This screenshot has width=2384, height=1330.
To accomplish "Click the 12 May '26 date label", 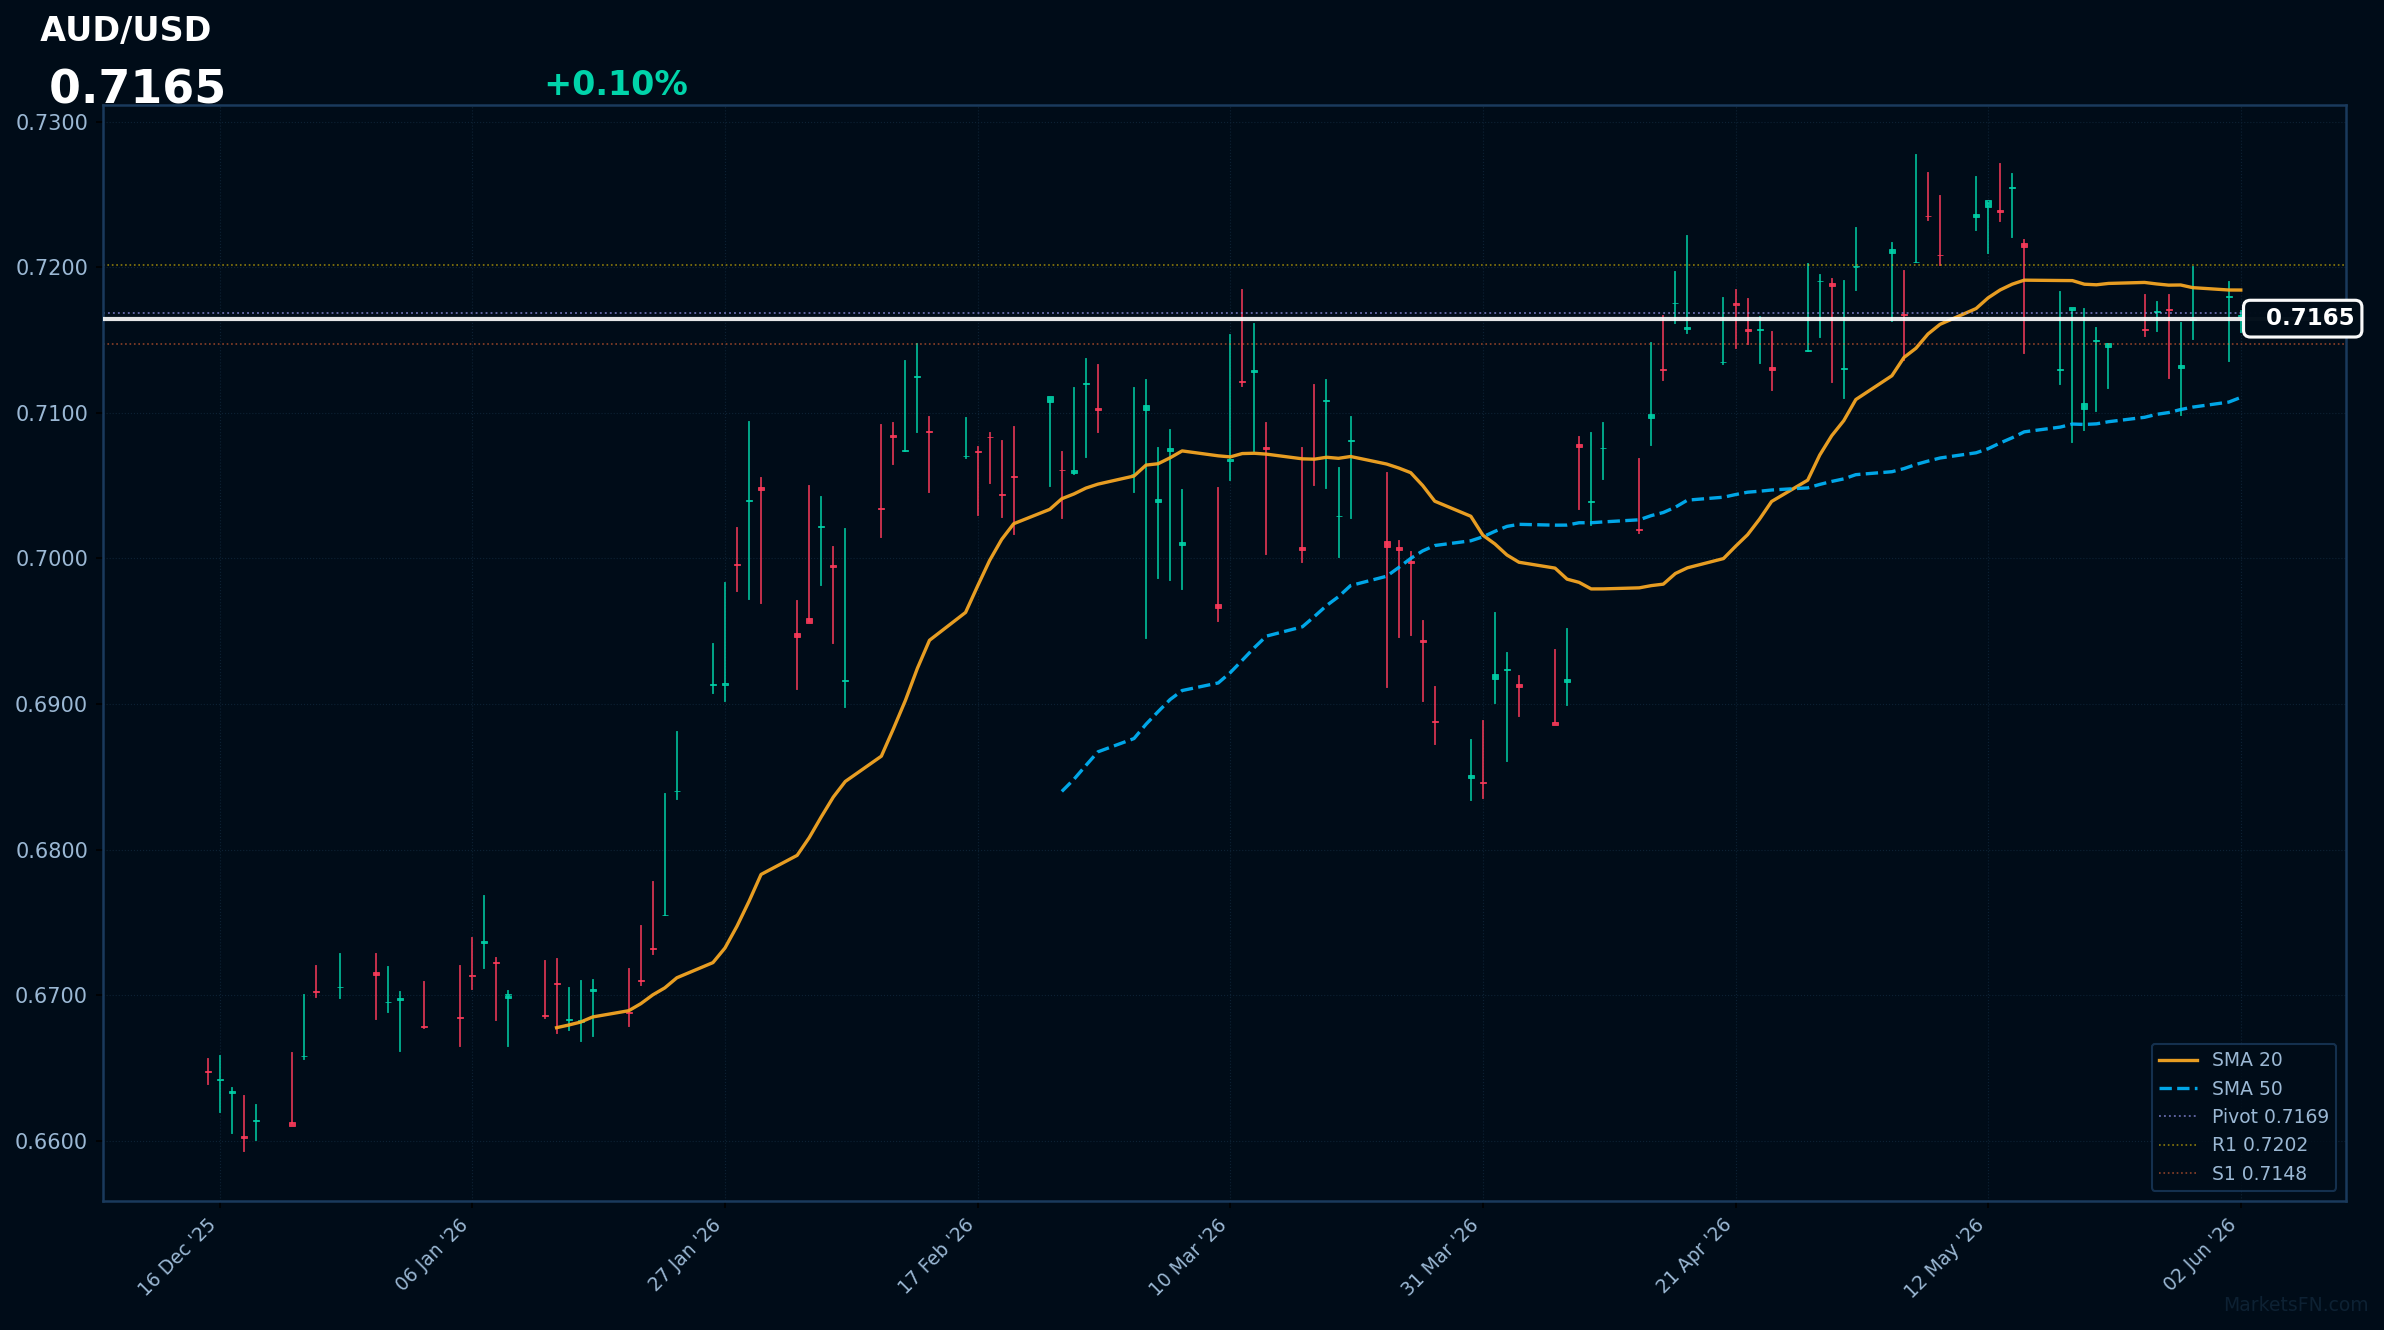I will (1944, 1258).
